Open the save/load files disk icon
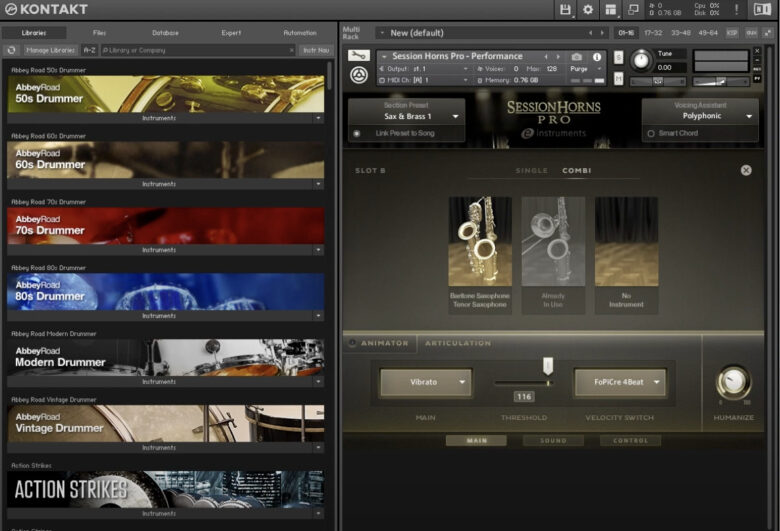The height and width of the screenshot is (531, 780). point(565,9)
